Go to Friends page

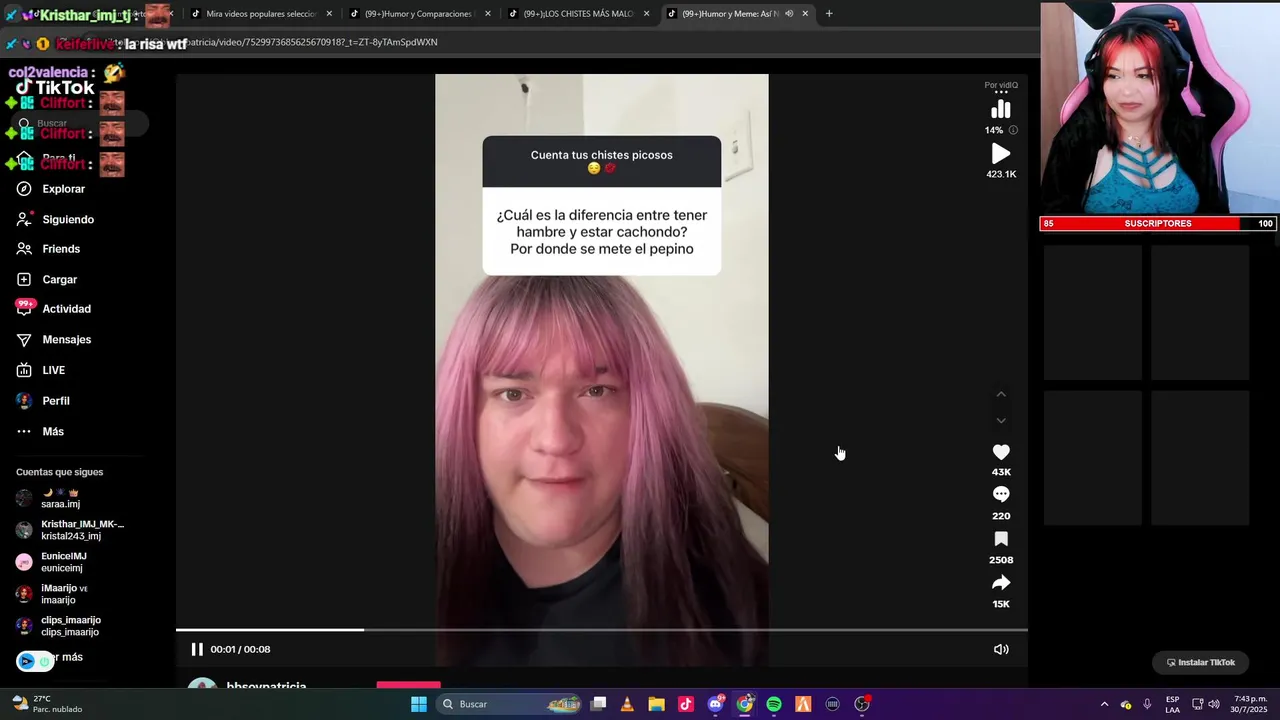(48, 249)
